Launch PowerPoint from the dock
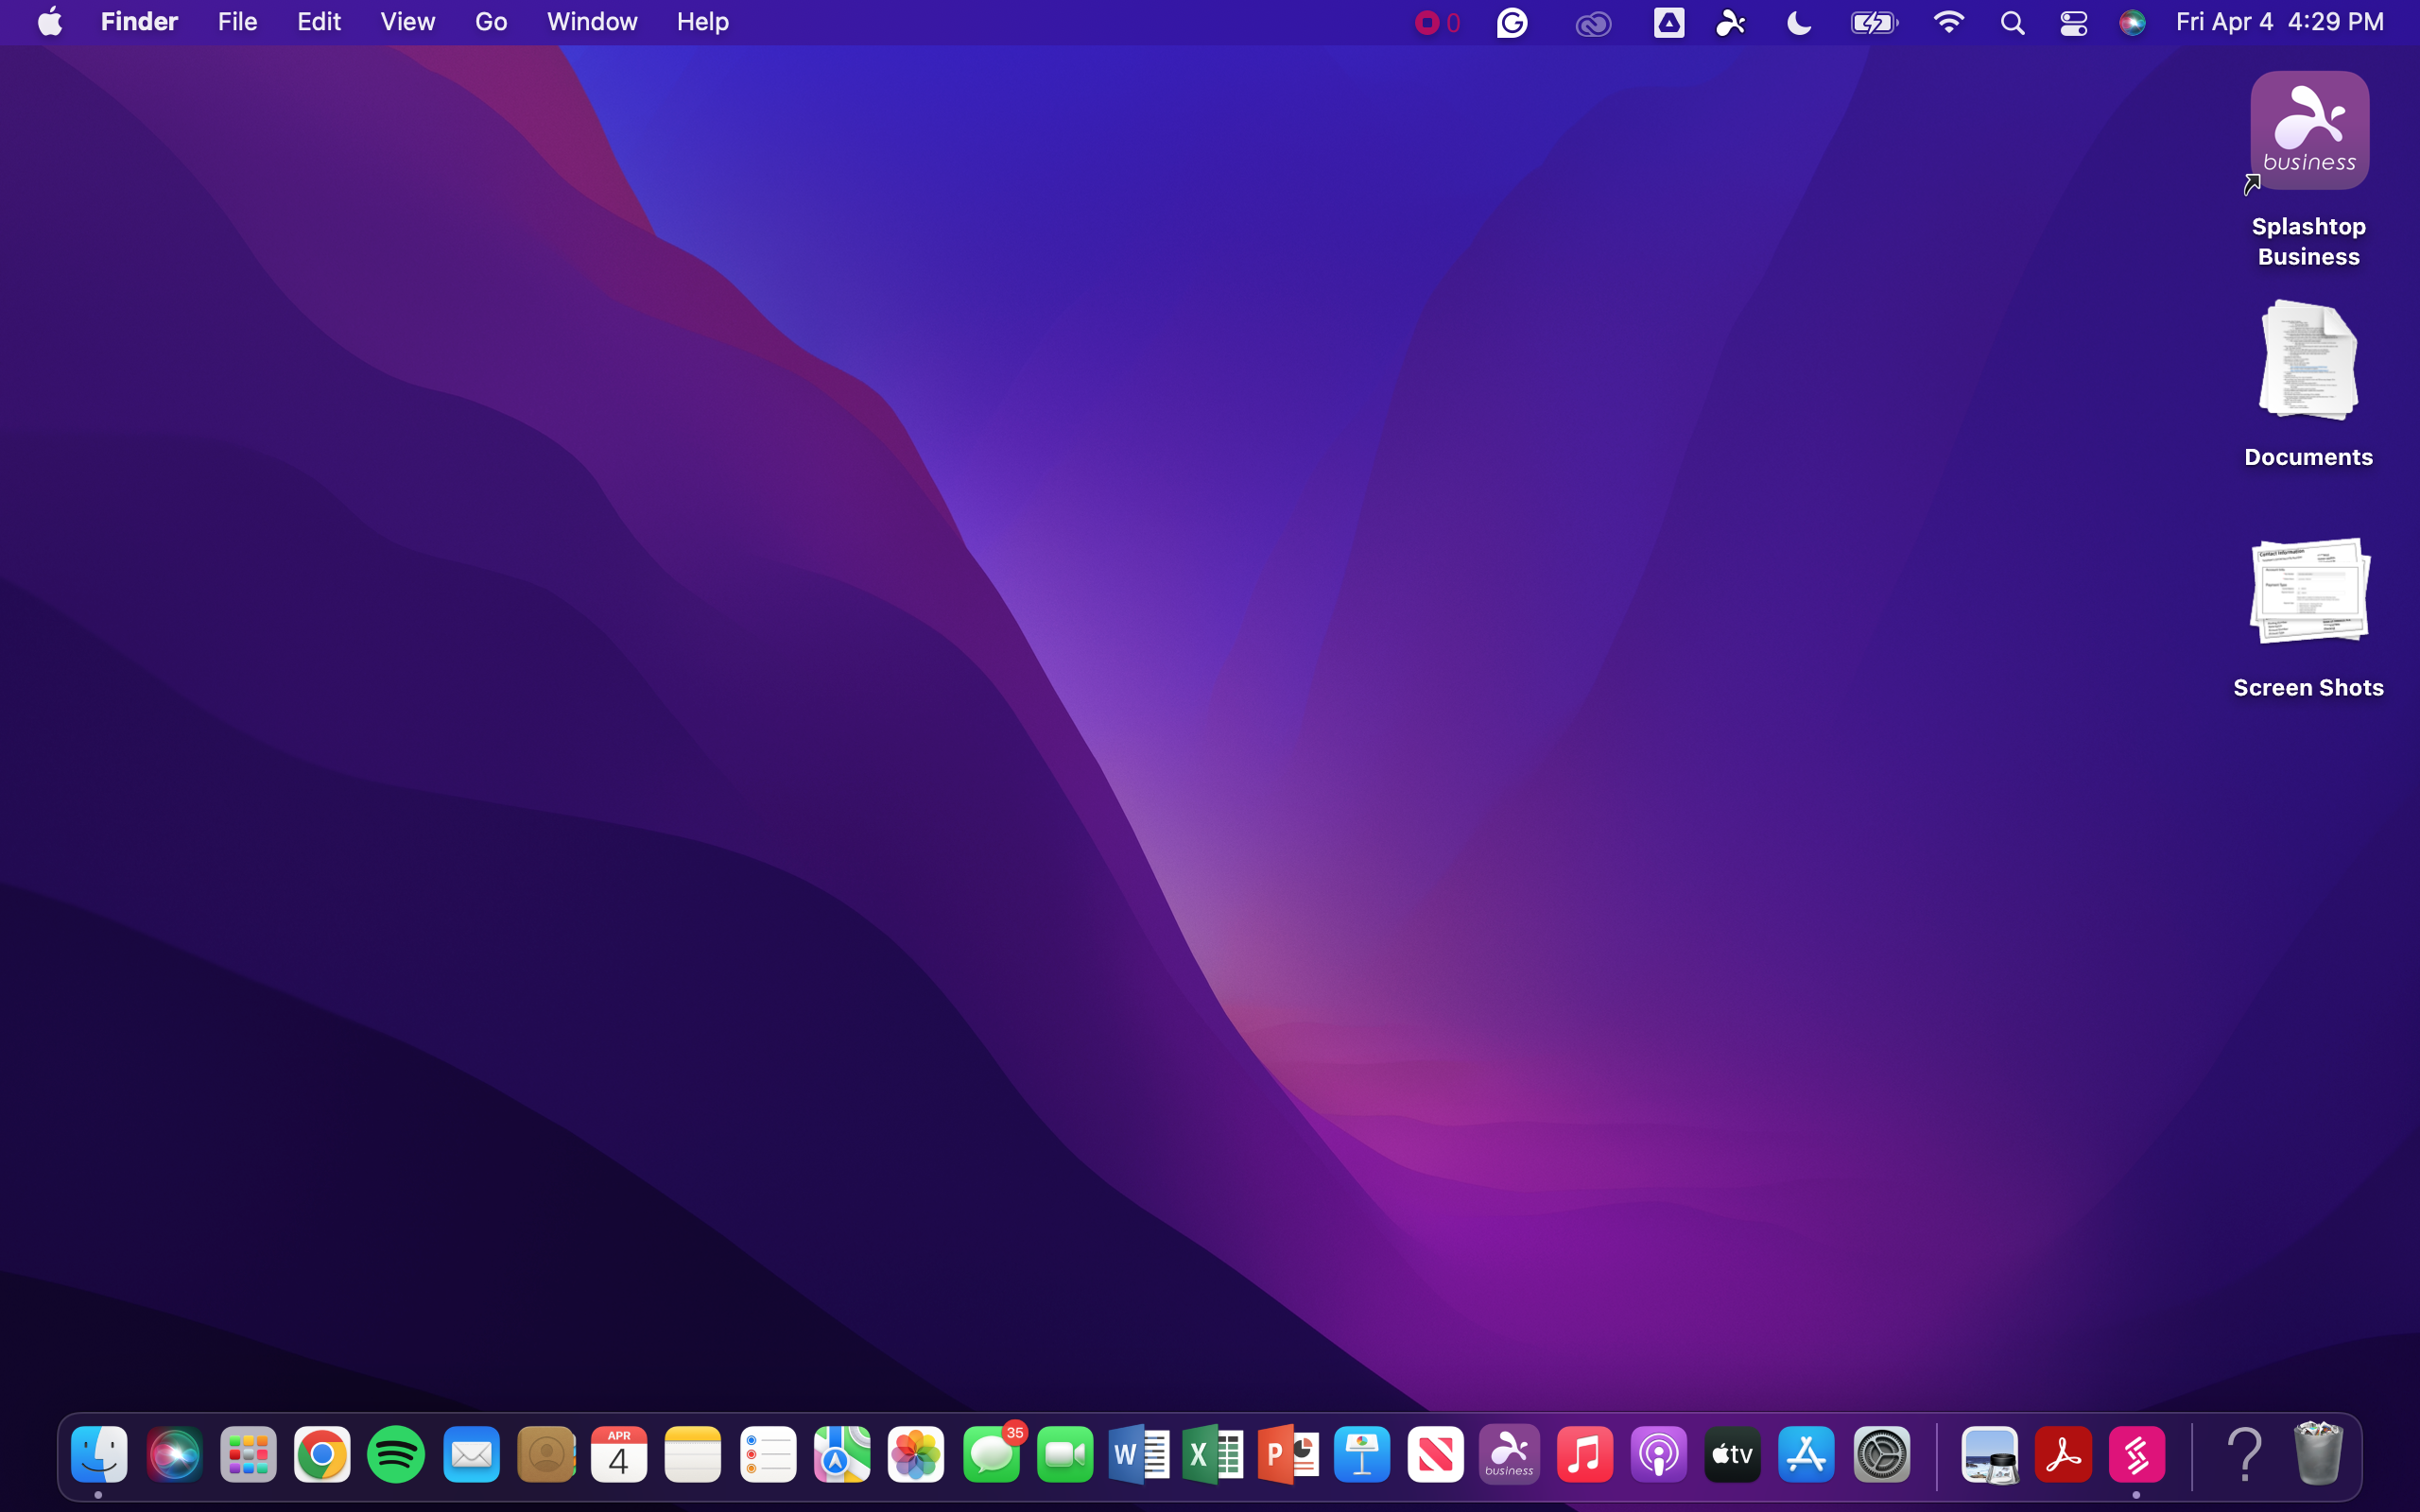Viewport: 2420px width, 1512px height. point(1287,1455)
